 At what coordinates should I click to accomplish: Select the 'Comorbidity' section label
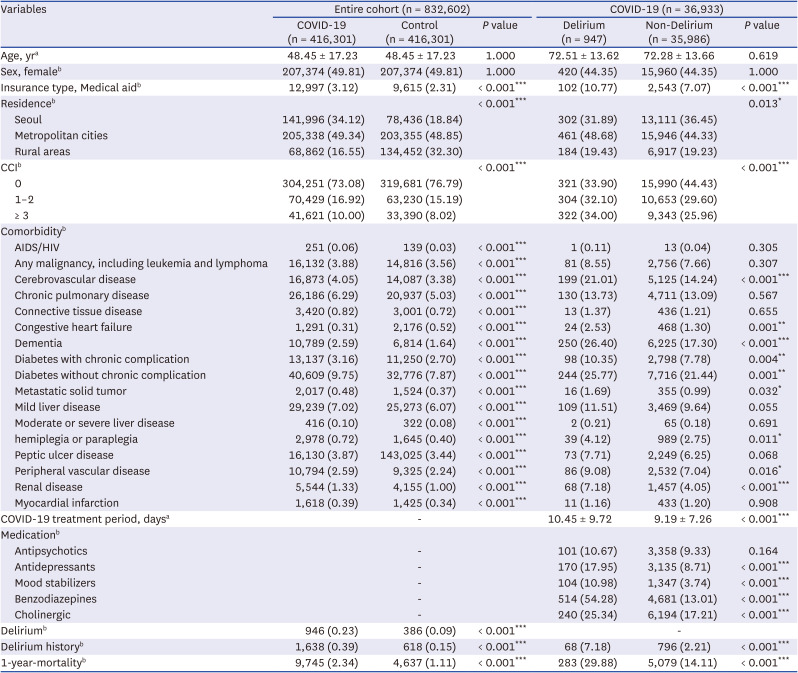pos(33,232)
